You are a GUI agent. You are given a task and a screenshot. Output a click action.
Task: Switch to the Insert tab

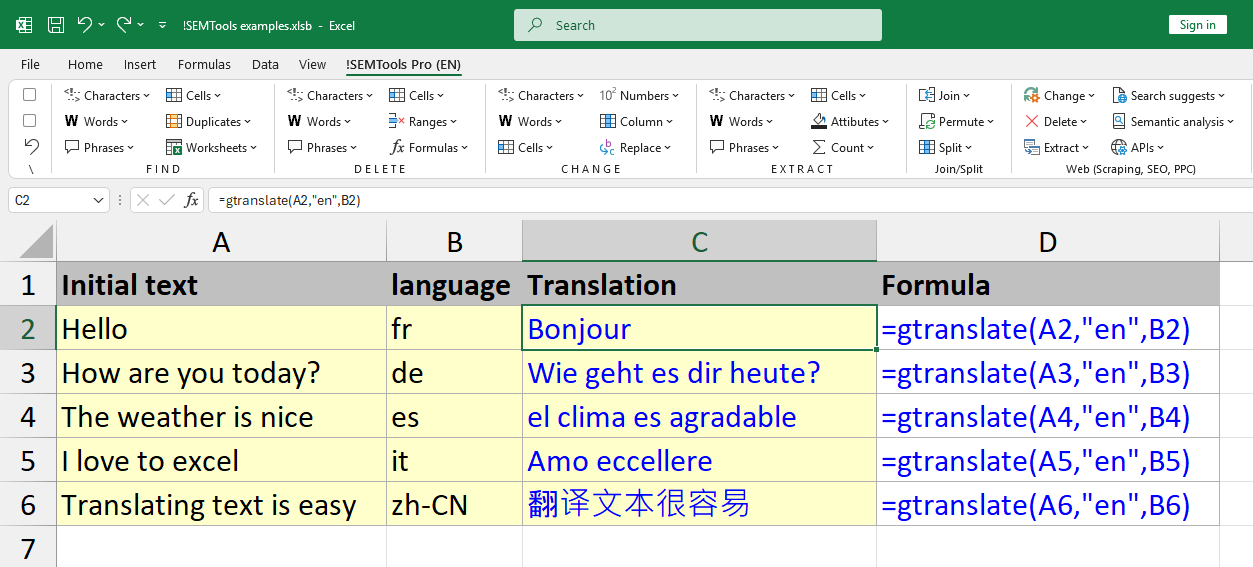click(x=140, y=65)
